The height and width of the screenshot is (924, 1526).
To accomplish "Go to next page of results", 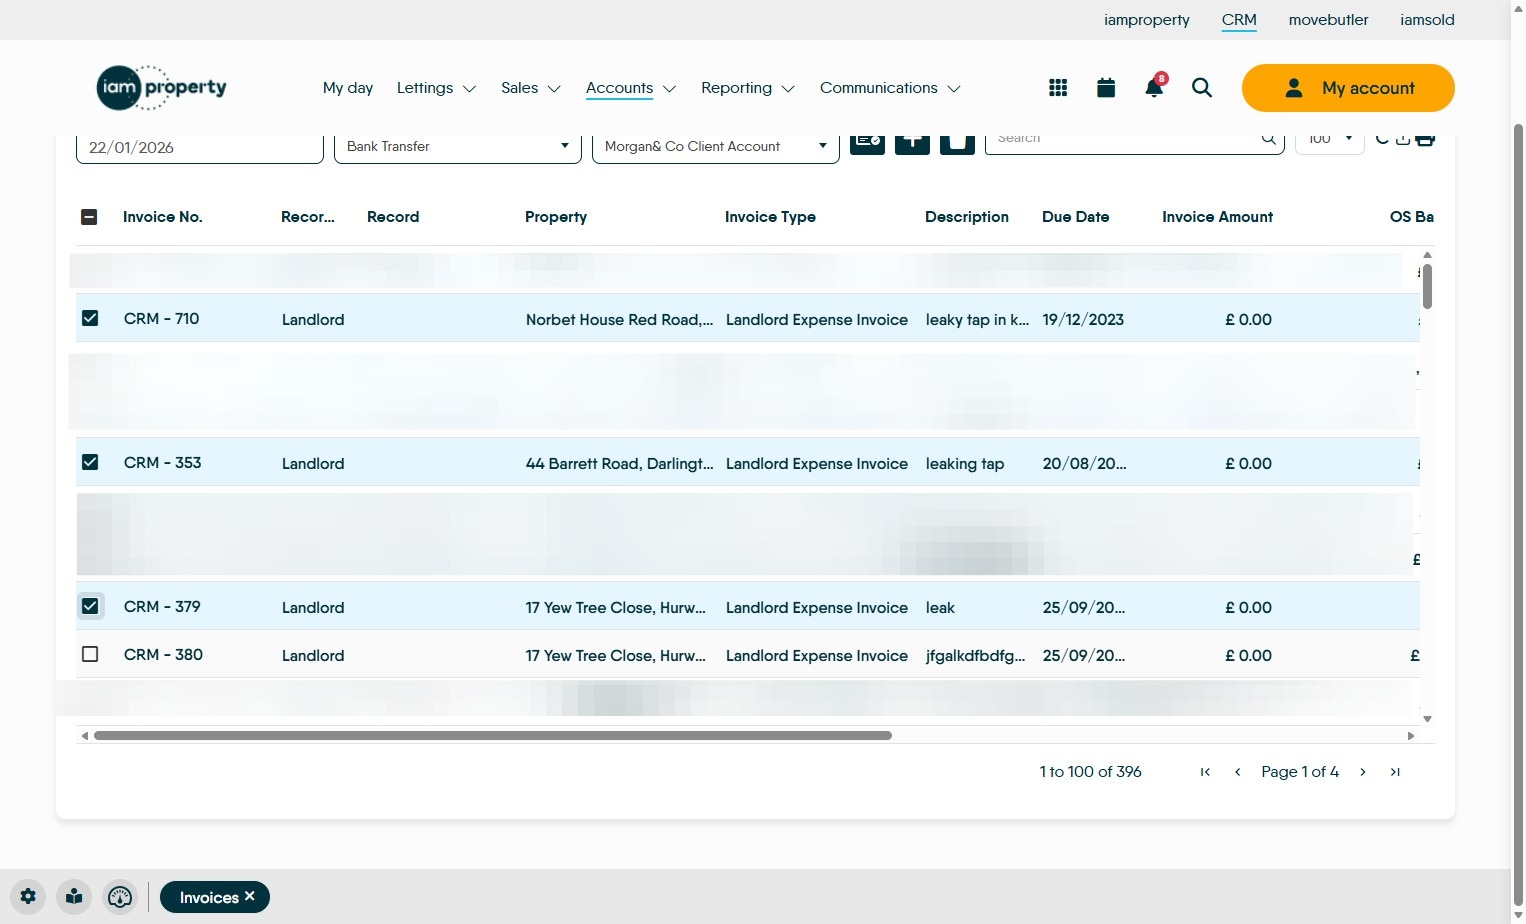I will [1363, 772].
